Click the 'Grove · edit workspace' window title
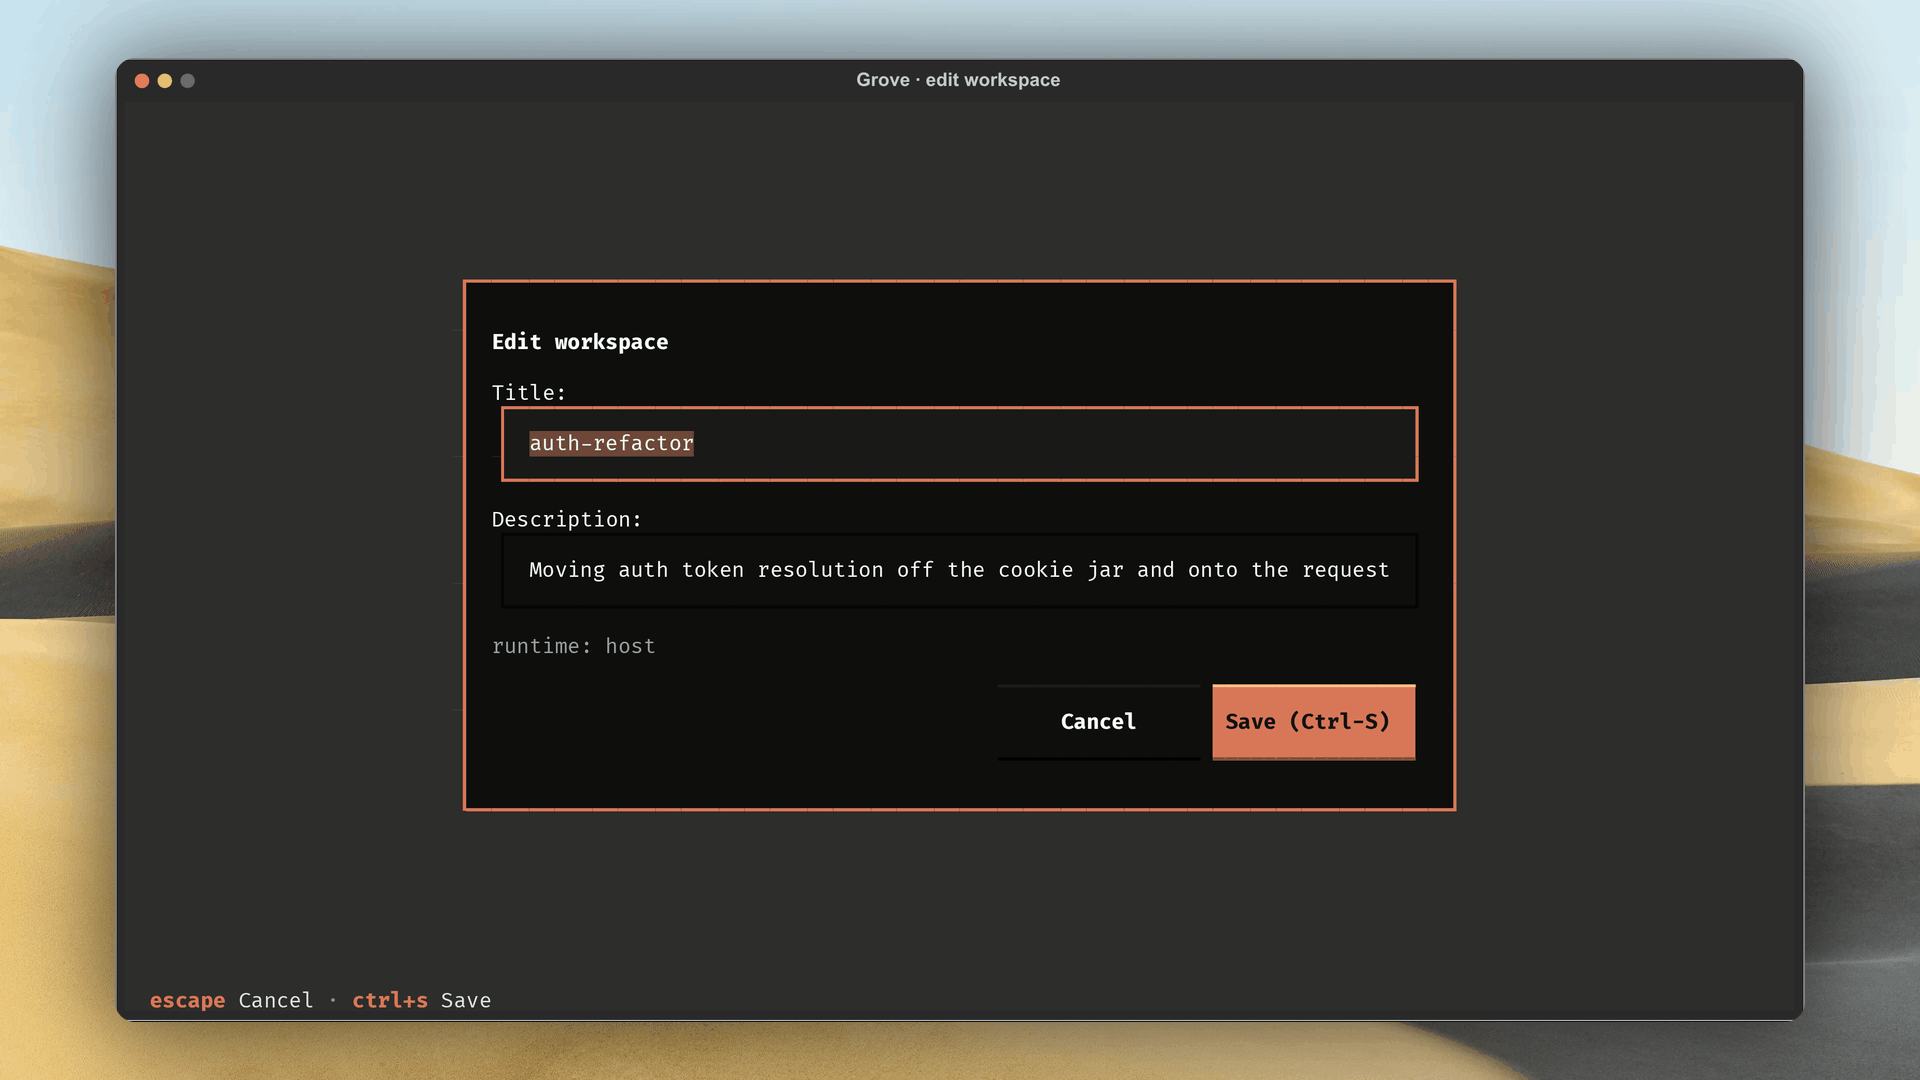The width and height of the screenshot is (1920, 1080). tap(958, 80)
